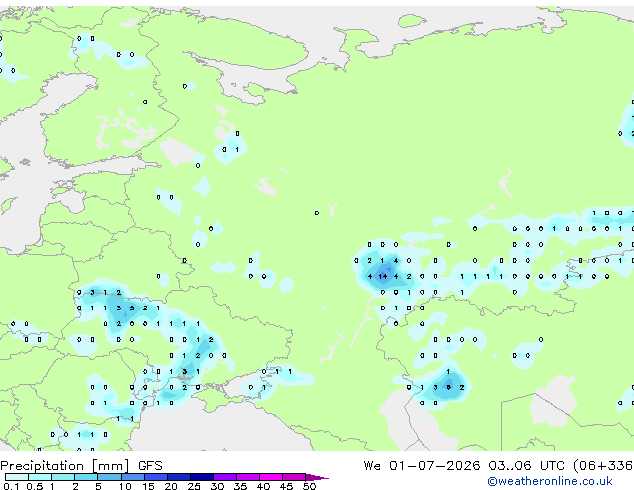Select the 35–40 mm legend swatch
634x490 pixels.
(x=247, y=477)
